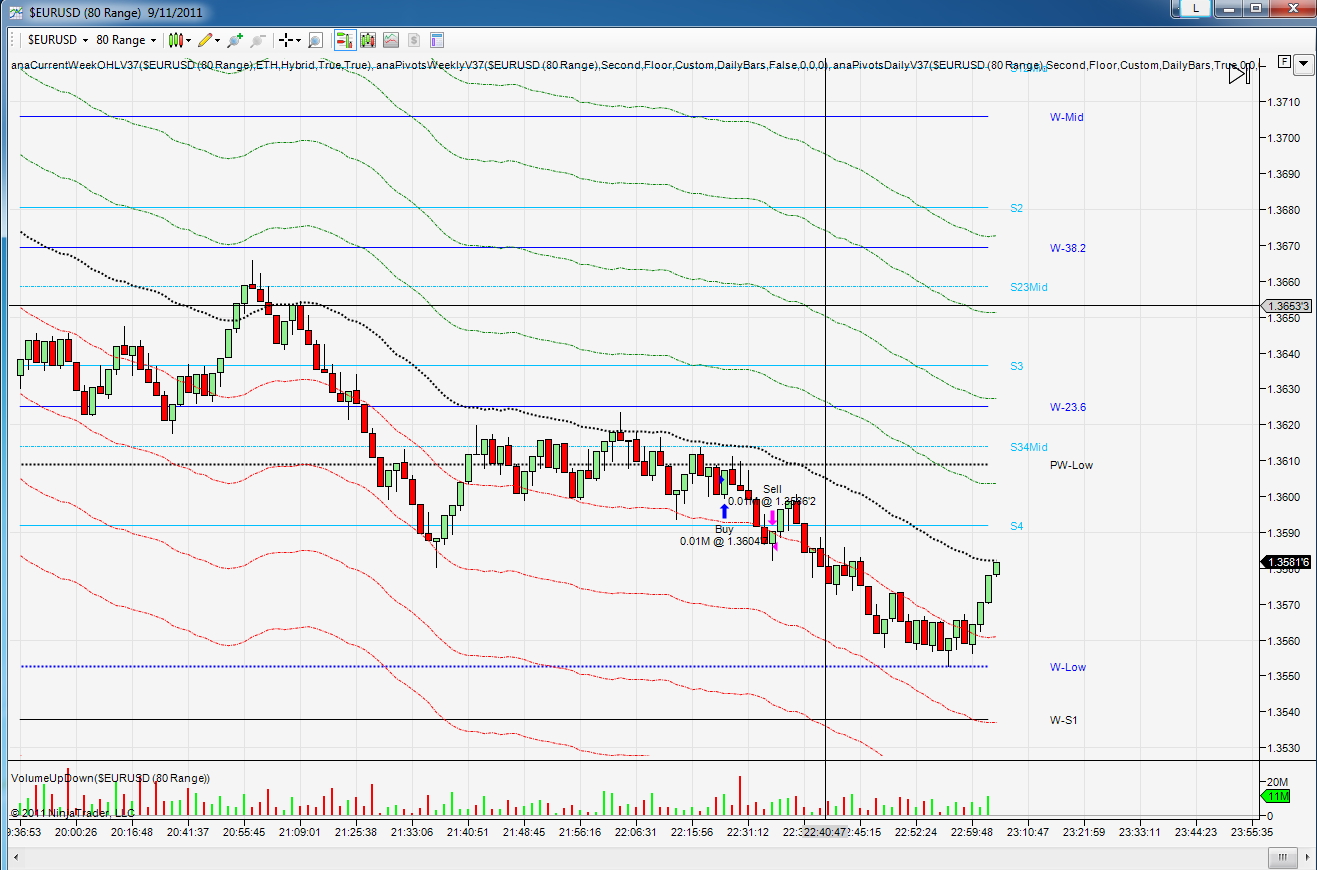Viewport: 1317px width, 870px height.
Task: Click the 1.3653'3 crosshair price marker
Action: [x=1285, y=306]
